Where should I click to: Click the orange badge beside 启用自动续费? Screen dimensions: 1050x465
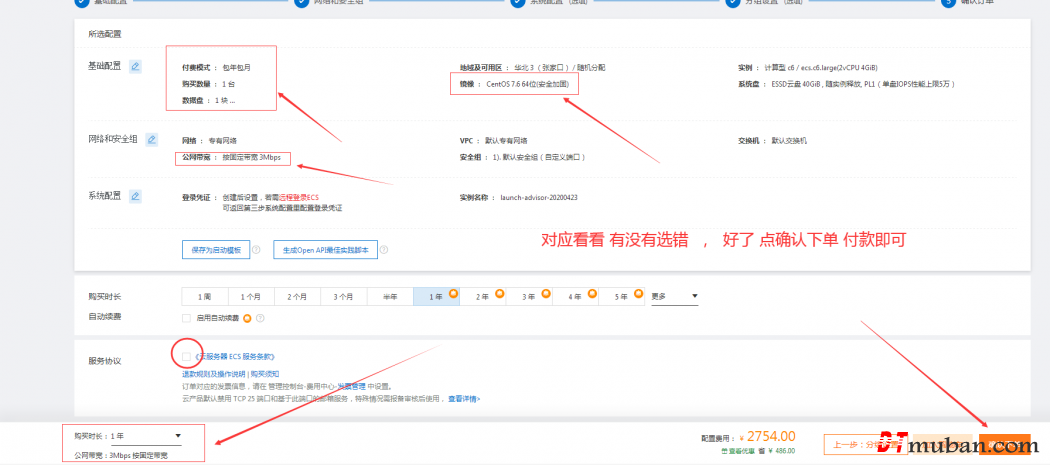[x=246, y=318]
